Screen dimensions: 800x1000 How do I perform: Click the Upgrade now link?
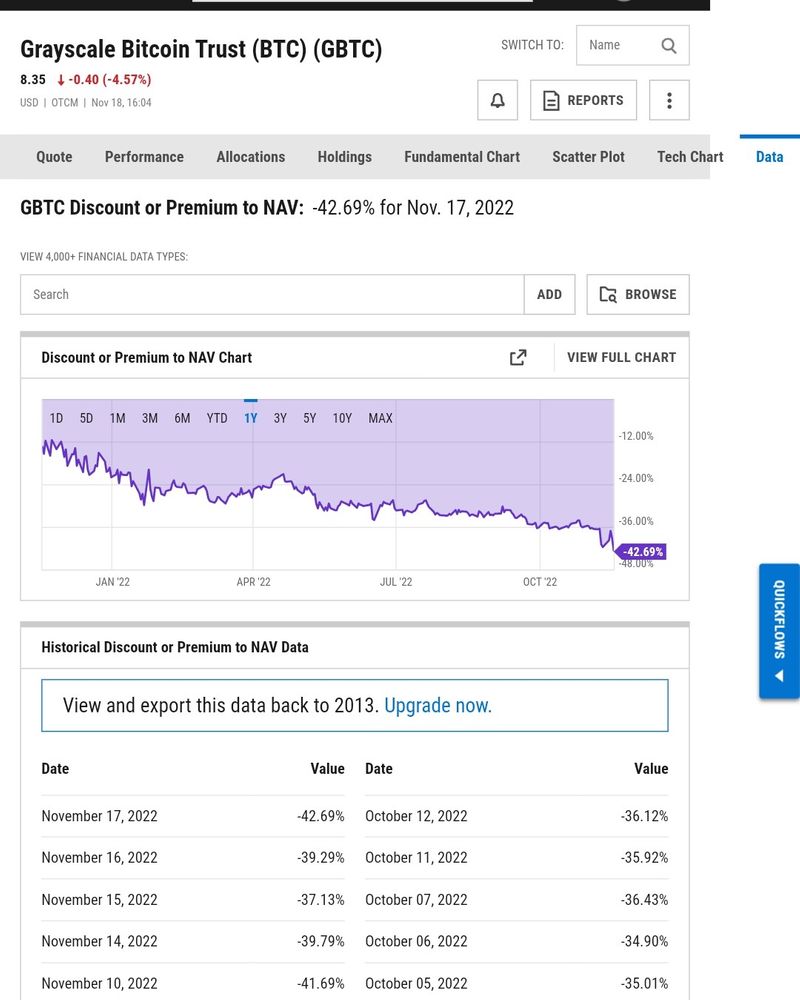438,705
